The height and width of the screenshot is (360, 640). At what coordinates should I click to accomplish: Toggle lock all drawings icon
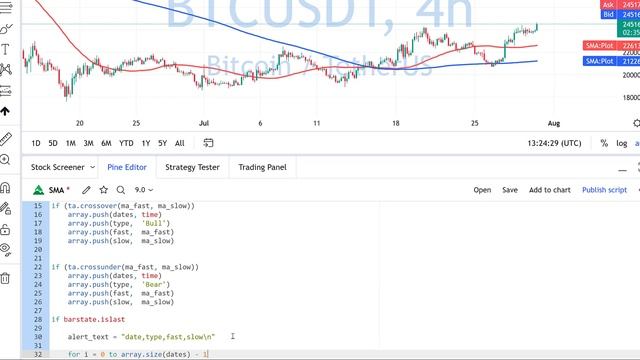(x=5, y=229)
